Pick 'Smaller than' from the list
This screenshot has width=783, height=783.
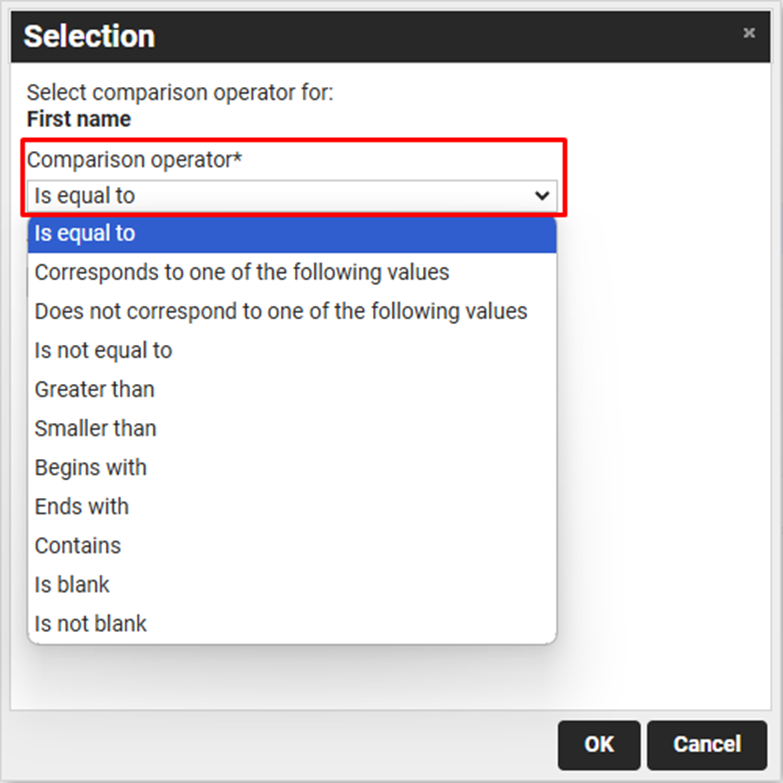click(x=96, y=428)
